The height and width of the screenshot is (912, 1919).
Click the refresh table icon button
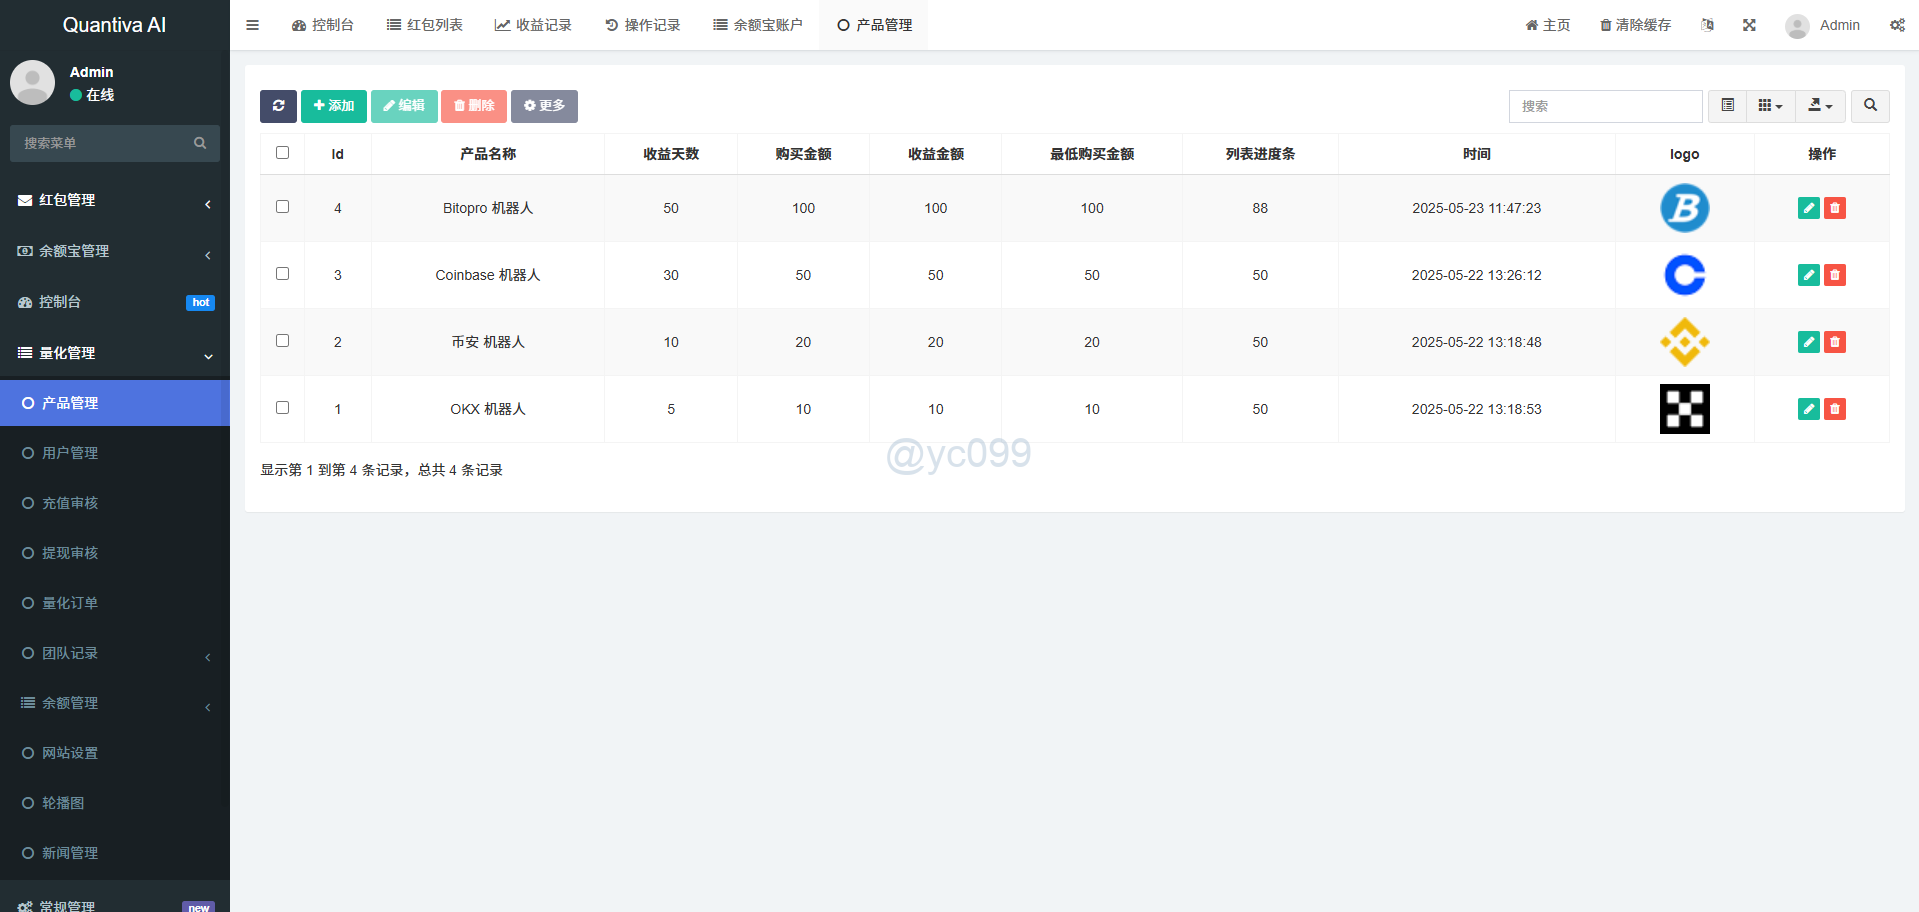278,106
